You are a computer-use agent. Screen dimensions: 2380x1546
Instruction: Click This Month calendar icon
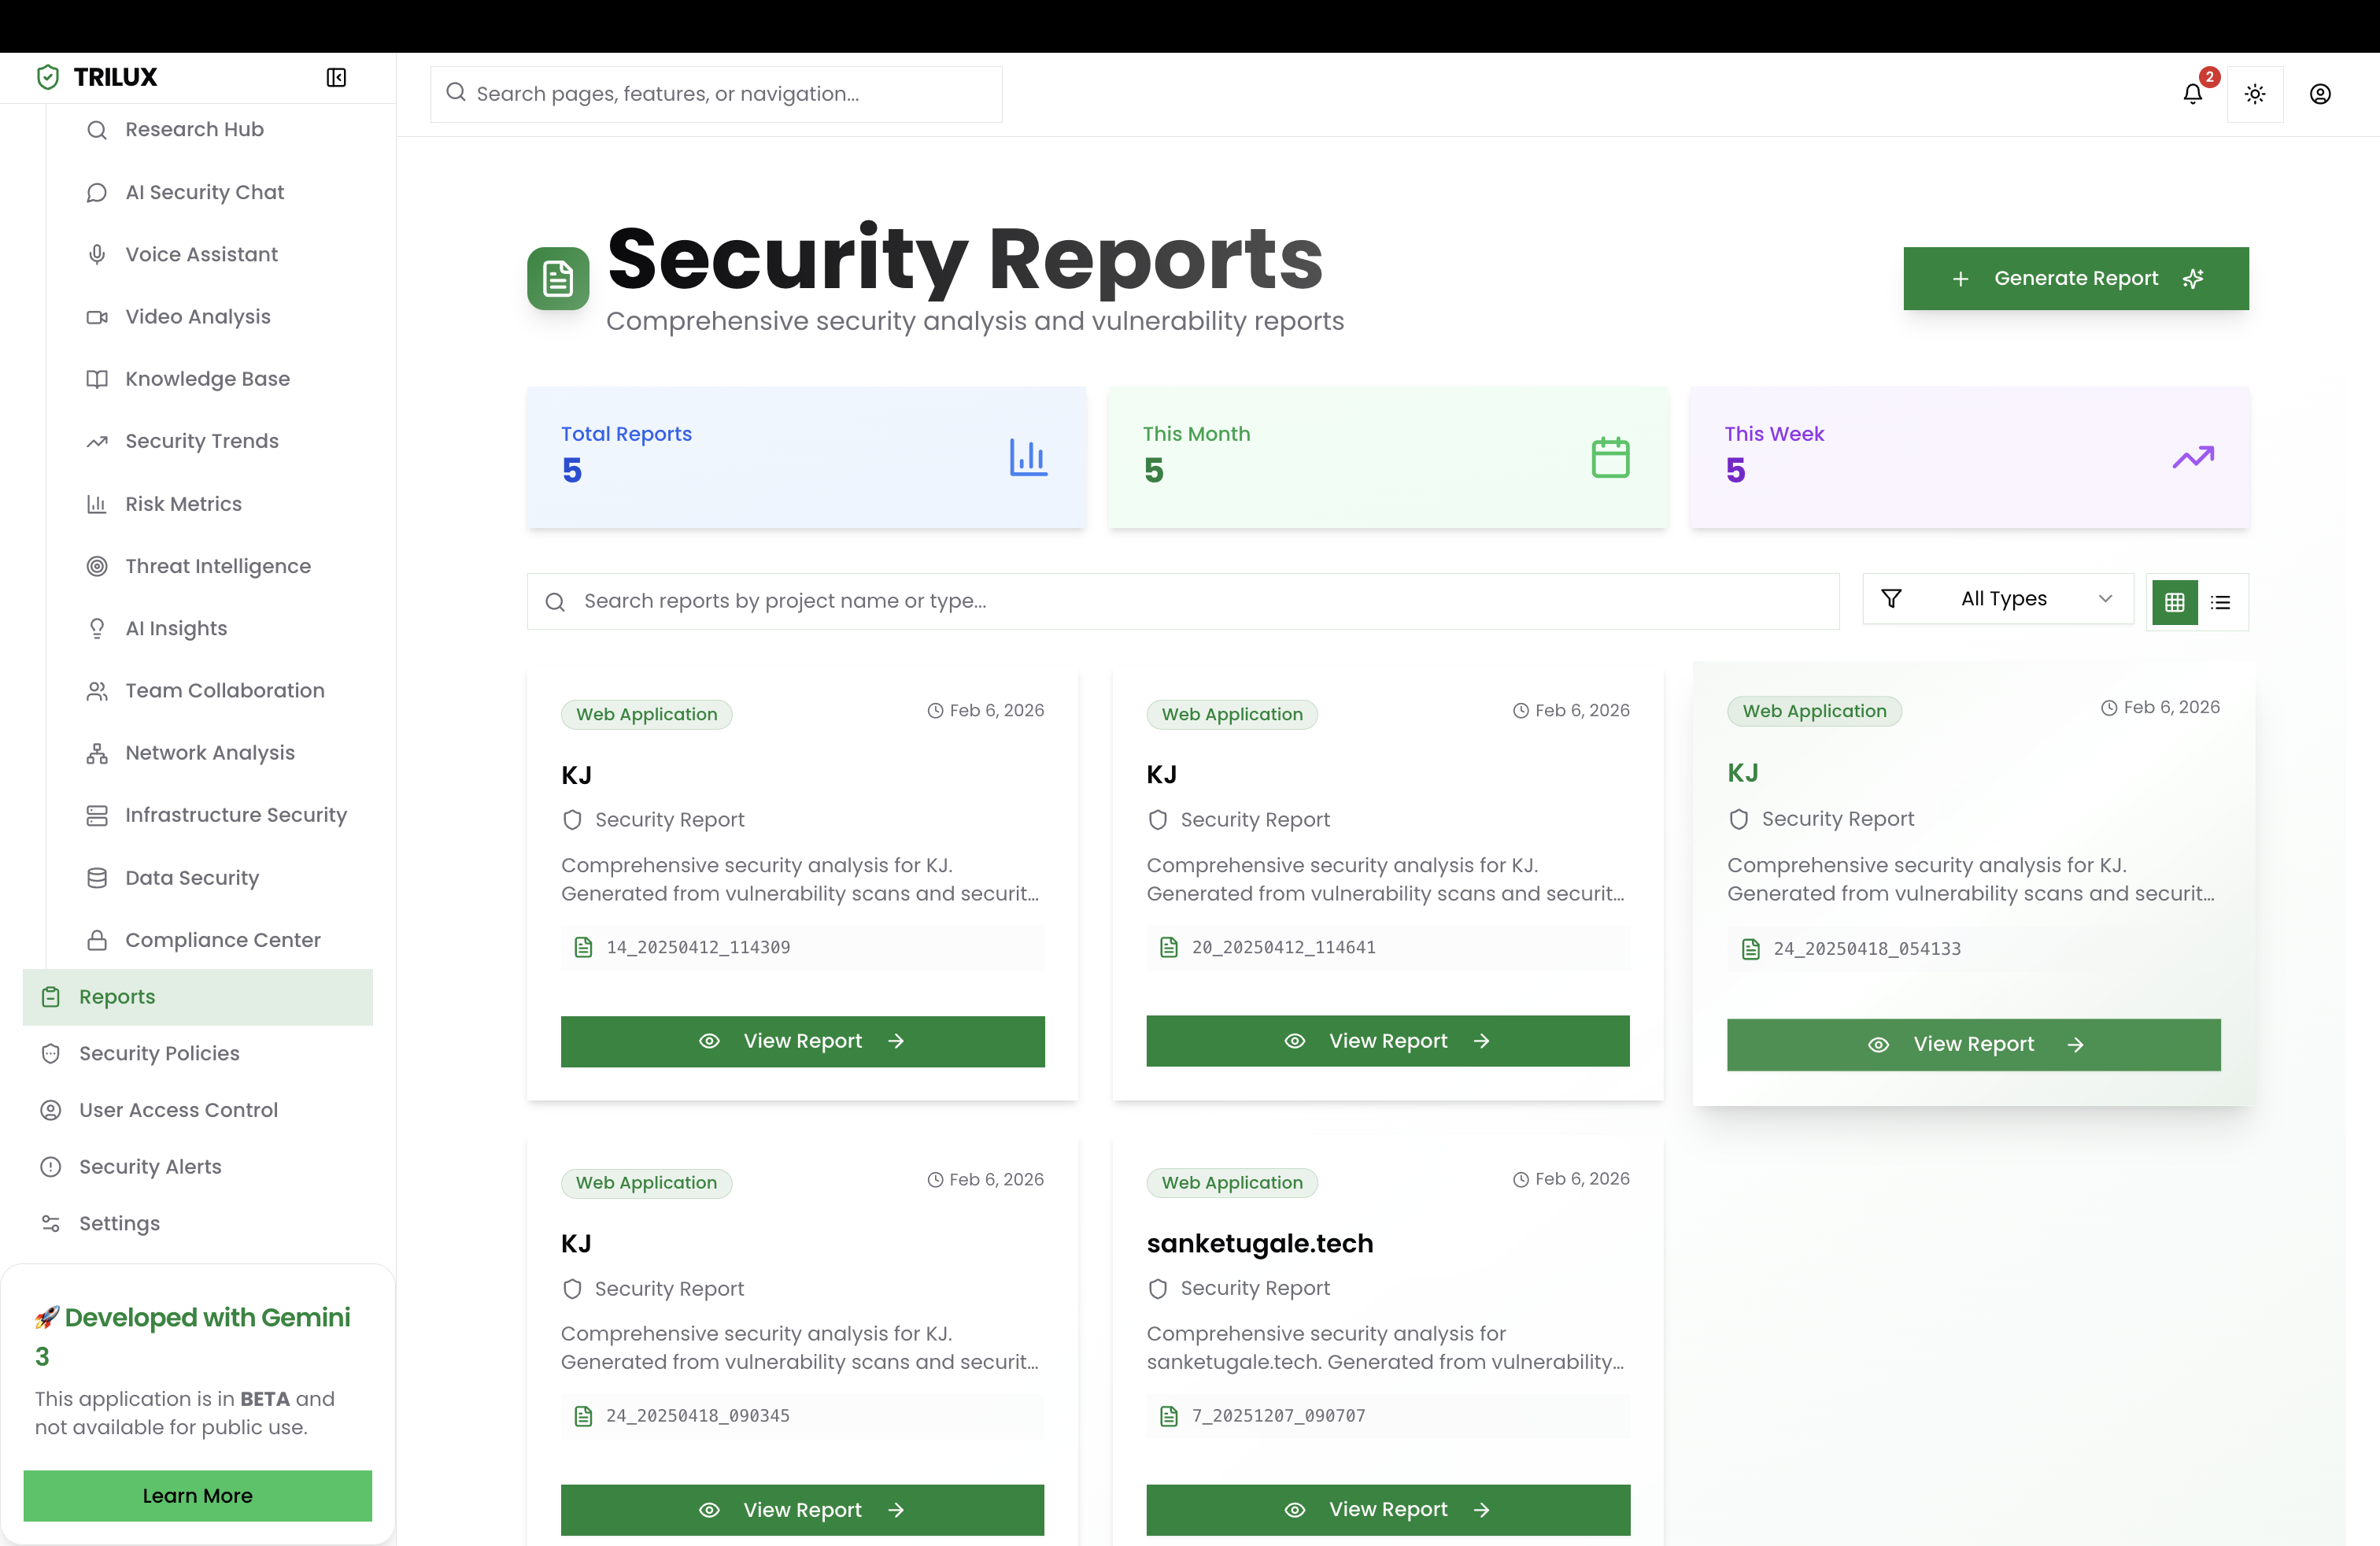click(1610, 457)
